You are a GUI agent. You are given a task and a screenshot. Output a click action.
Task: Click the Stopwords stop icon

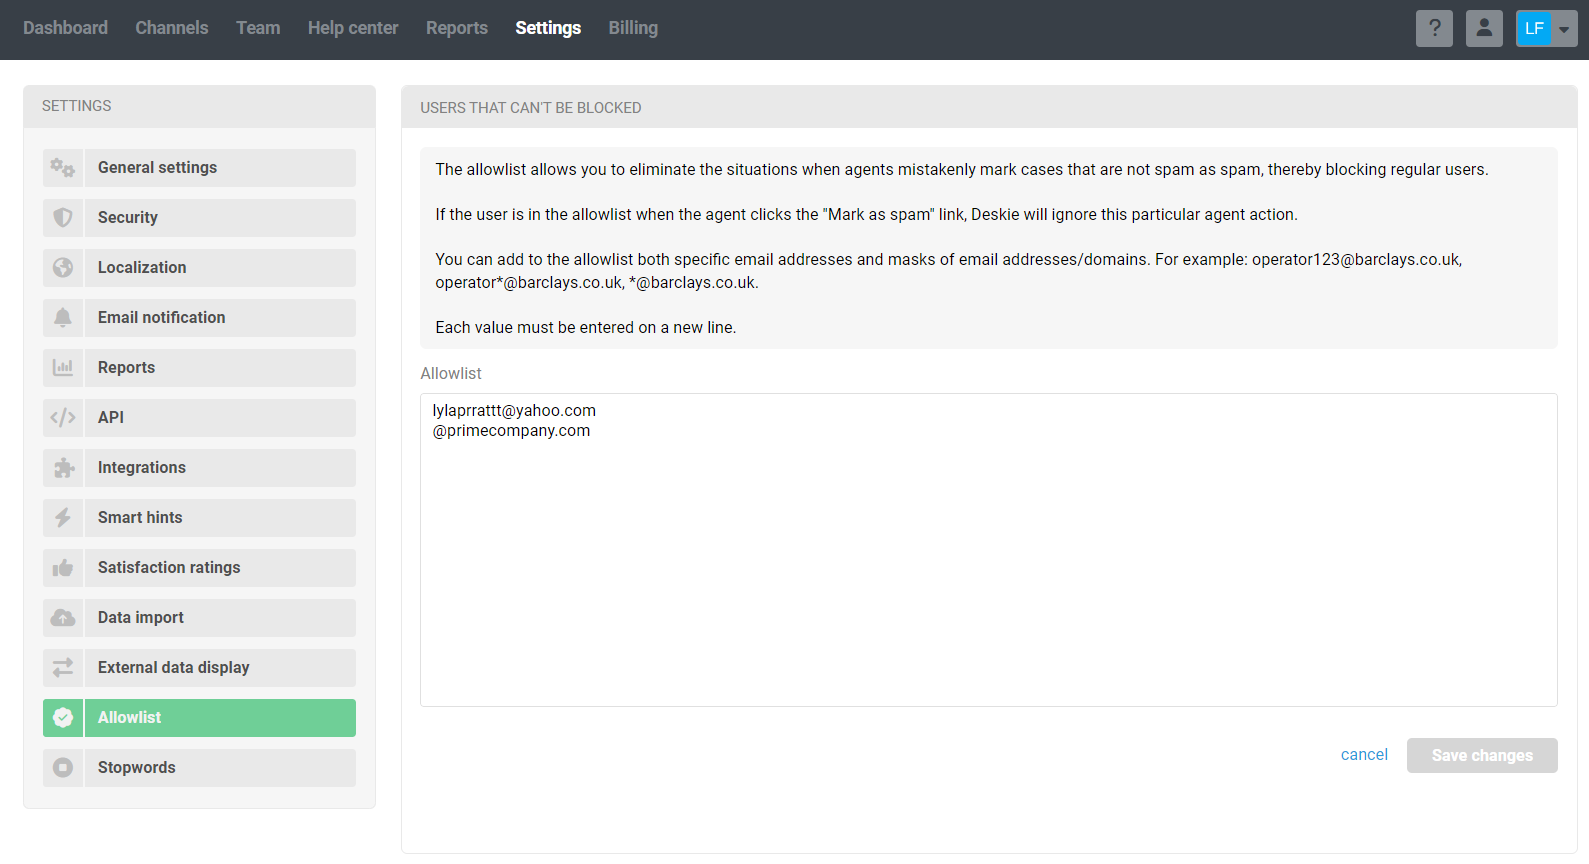63,768
